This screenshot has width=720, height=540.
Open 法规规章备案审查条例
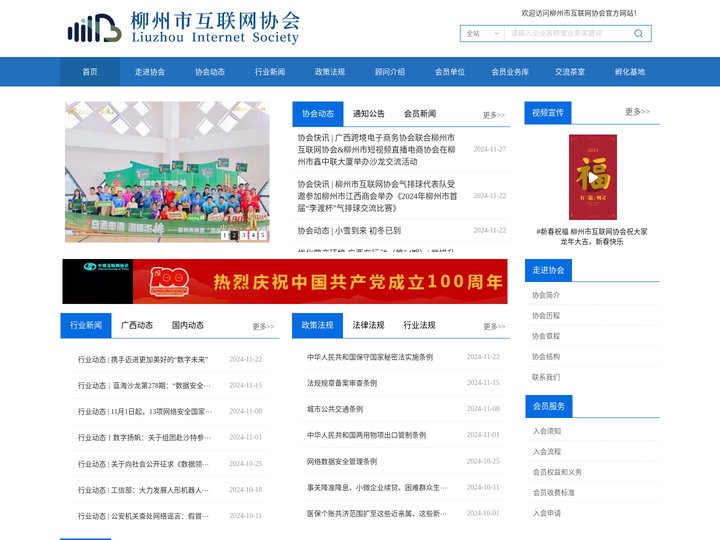pos(342,382)
